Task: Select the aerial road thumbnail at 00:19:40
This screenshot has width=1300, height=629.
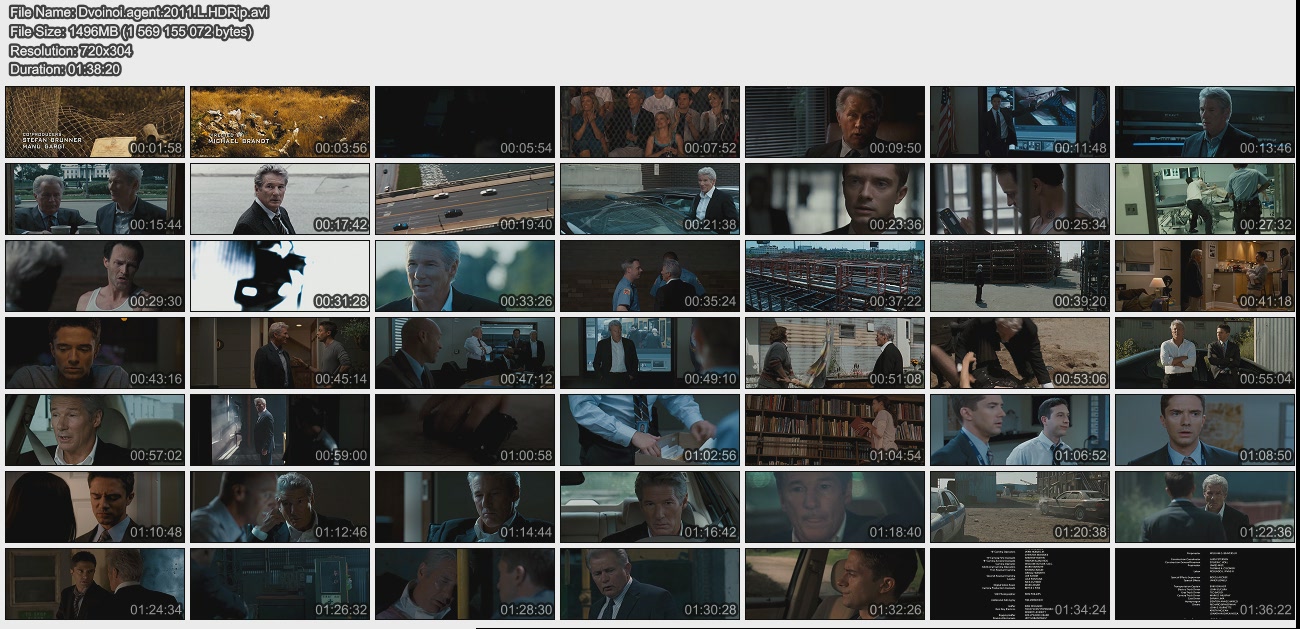Action: point(465,199)
